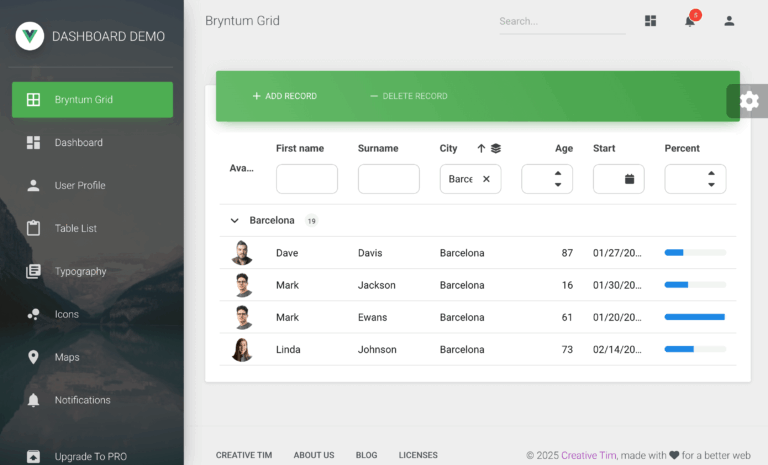
Task: Open the LICENSES footer link
Action: coord(418,455)
